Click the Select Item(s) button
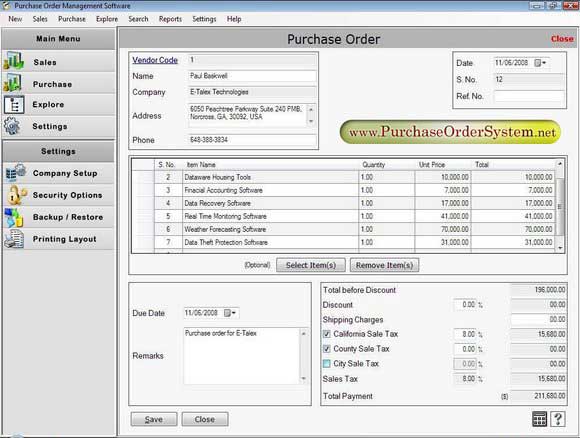Image resolution: width=580 pixels, height=438 pixels. click(311, 265)
